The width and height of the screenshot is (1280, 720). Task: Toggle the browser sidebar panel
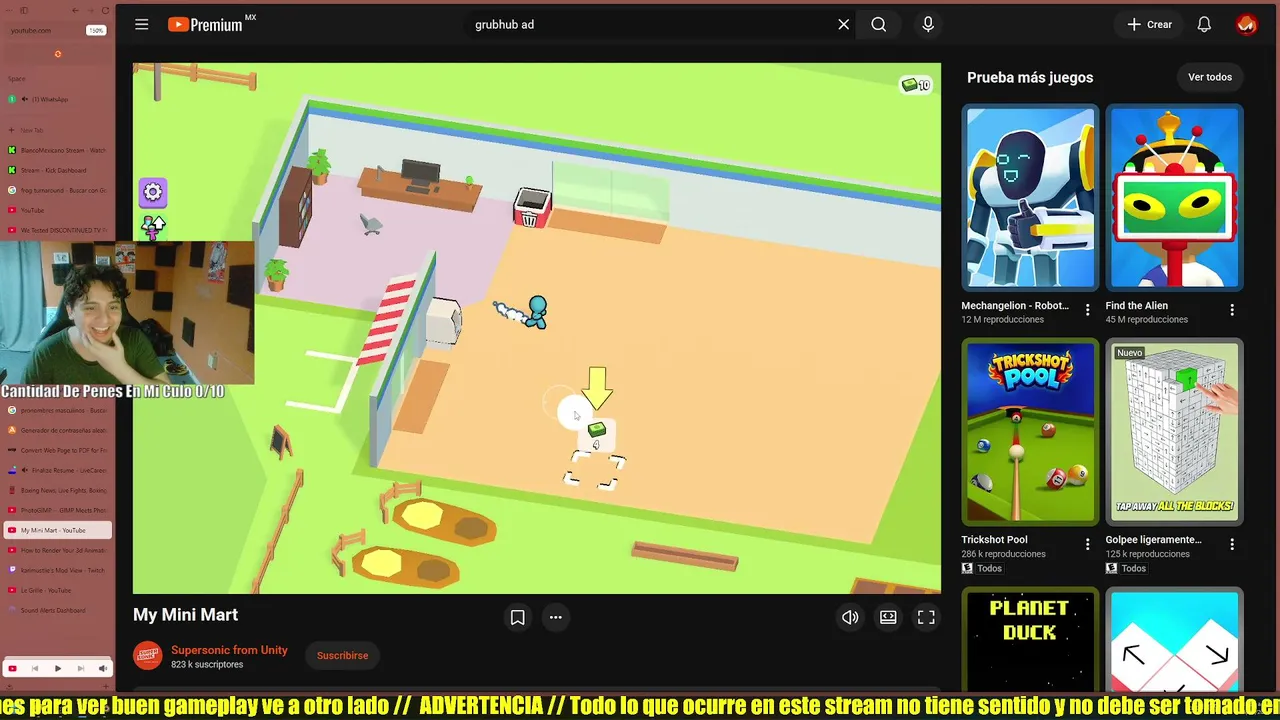click(24, 11)
